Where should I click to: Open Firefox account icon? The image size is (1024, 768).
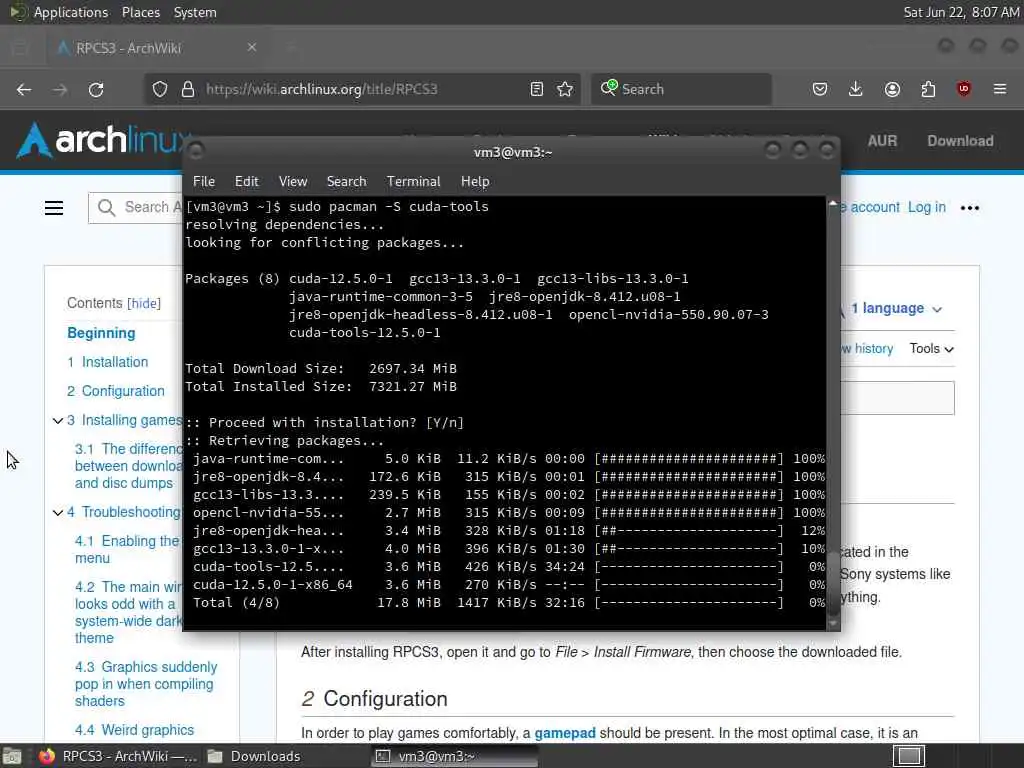[892, 89]
